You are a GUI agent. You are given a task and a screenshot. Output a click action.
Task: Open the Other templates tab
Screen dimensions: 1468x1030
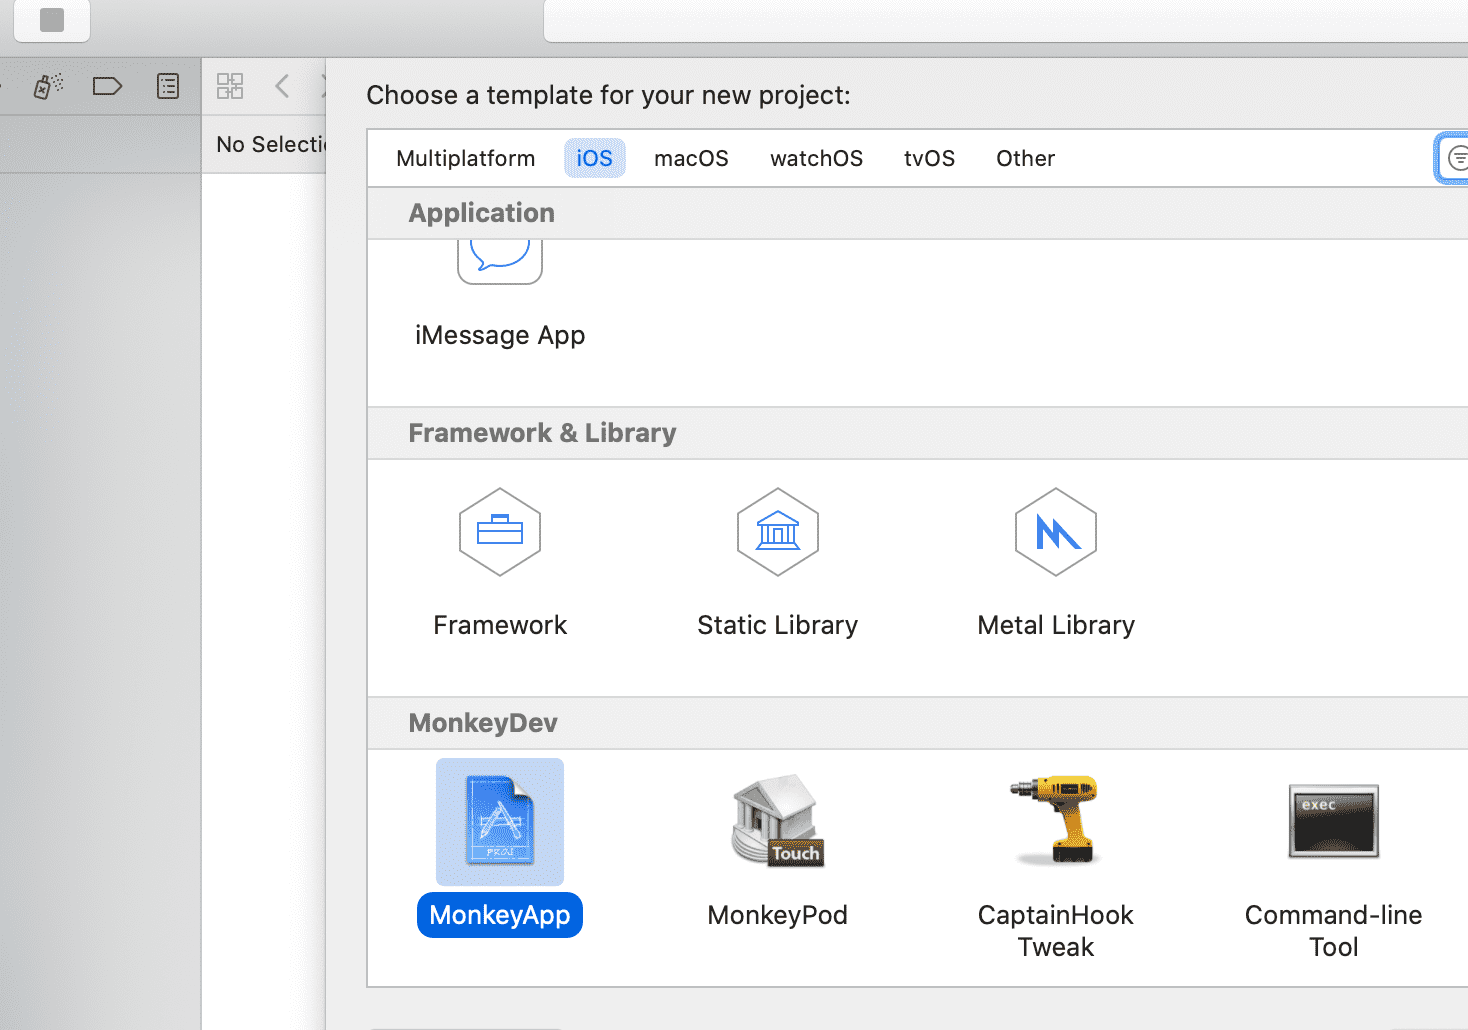[1025, 158]
